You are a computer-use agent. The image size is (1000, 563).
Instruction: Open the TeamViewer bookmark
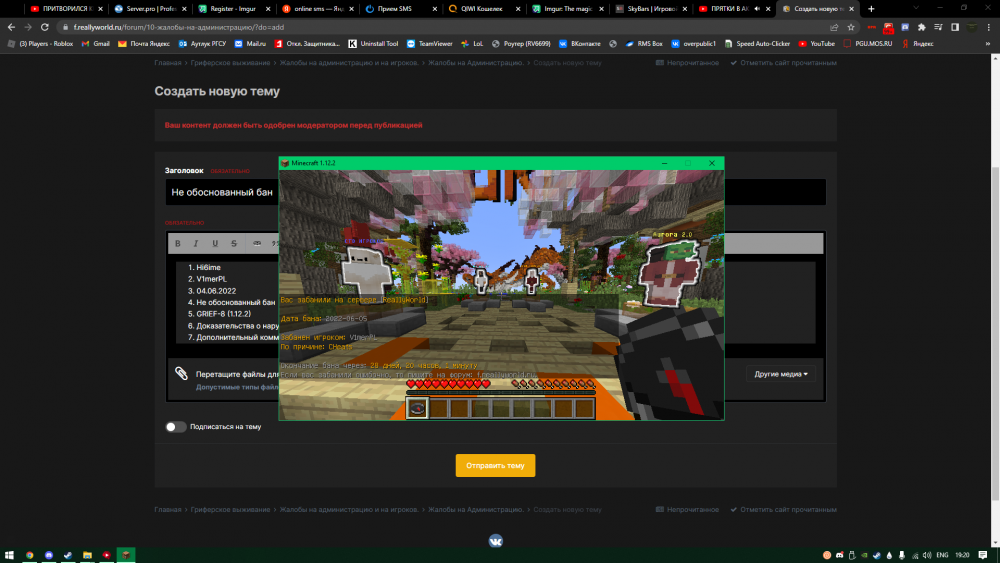(430, 44)
